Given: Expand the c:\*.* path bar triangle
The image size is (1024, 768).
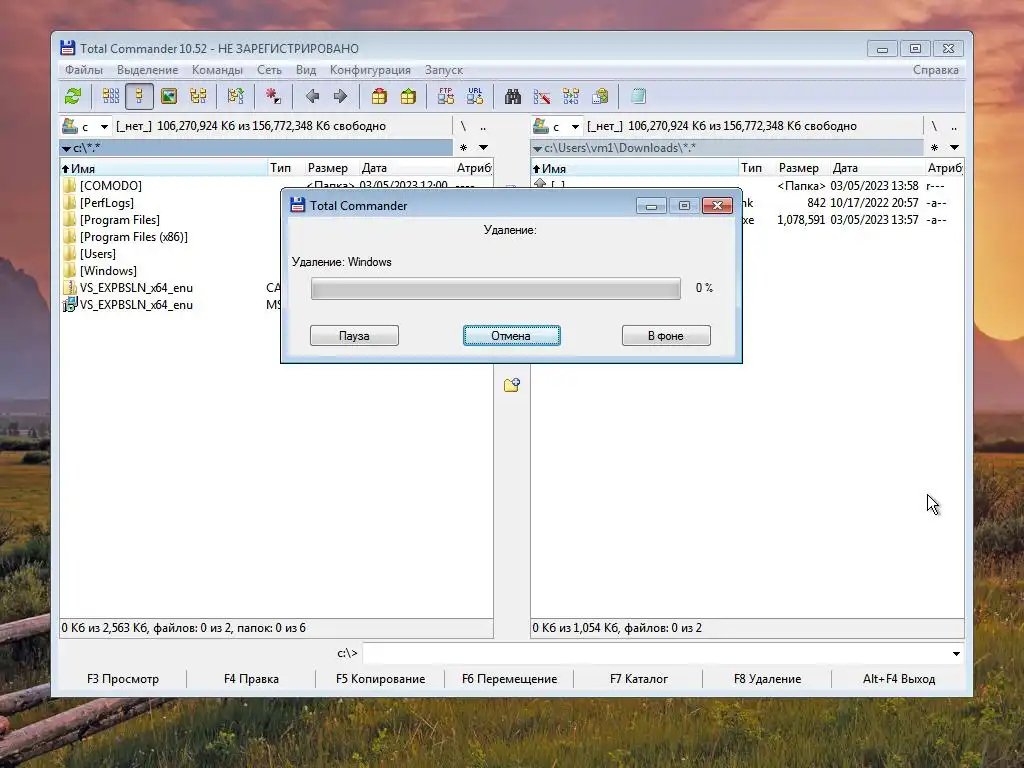Looking at the screenshot, I should (67, 149).
